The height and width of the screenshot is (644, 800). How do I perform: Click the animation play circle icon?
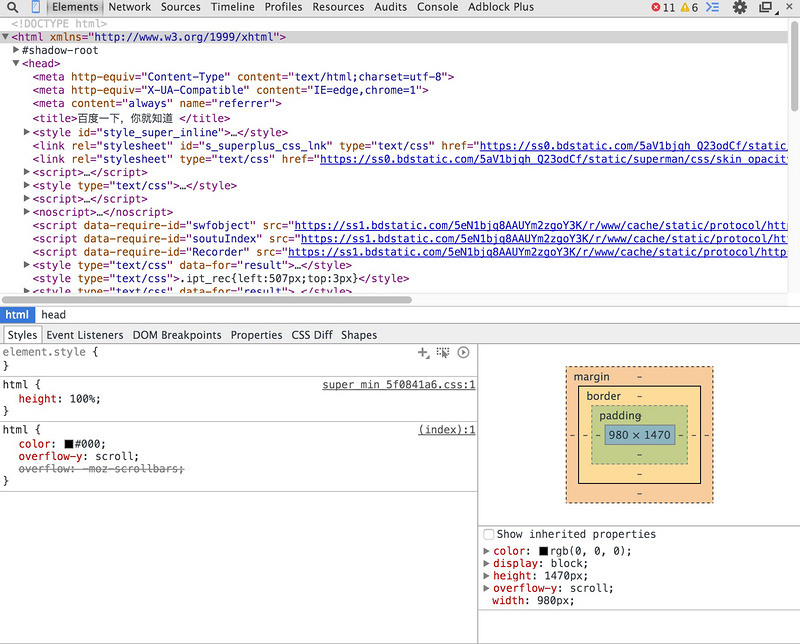tap(463, 353)
